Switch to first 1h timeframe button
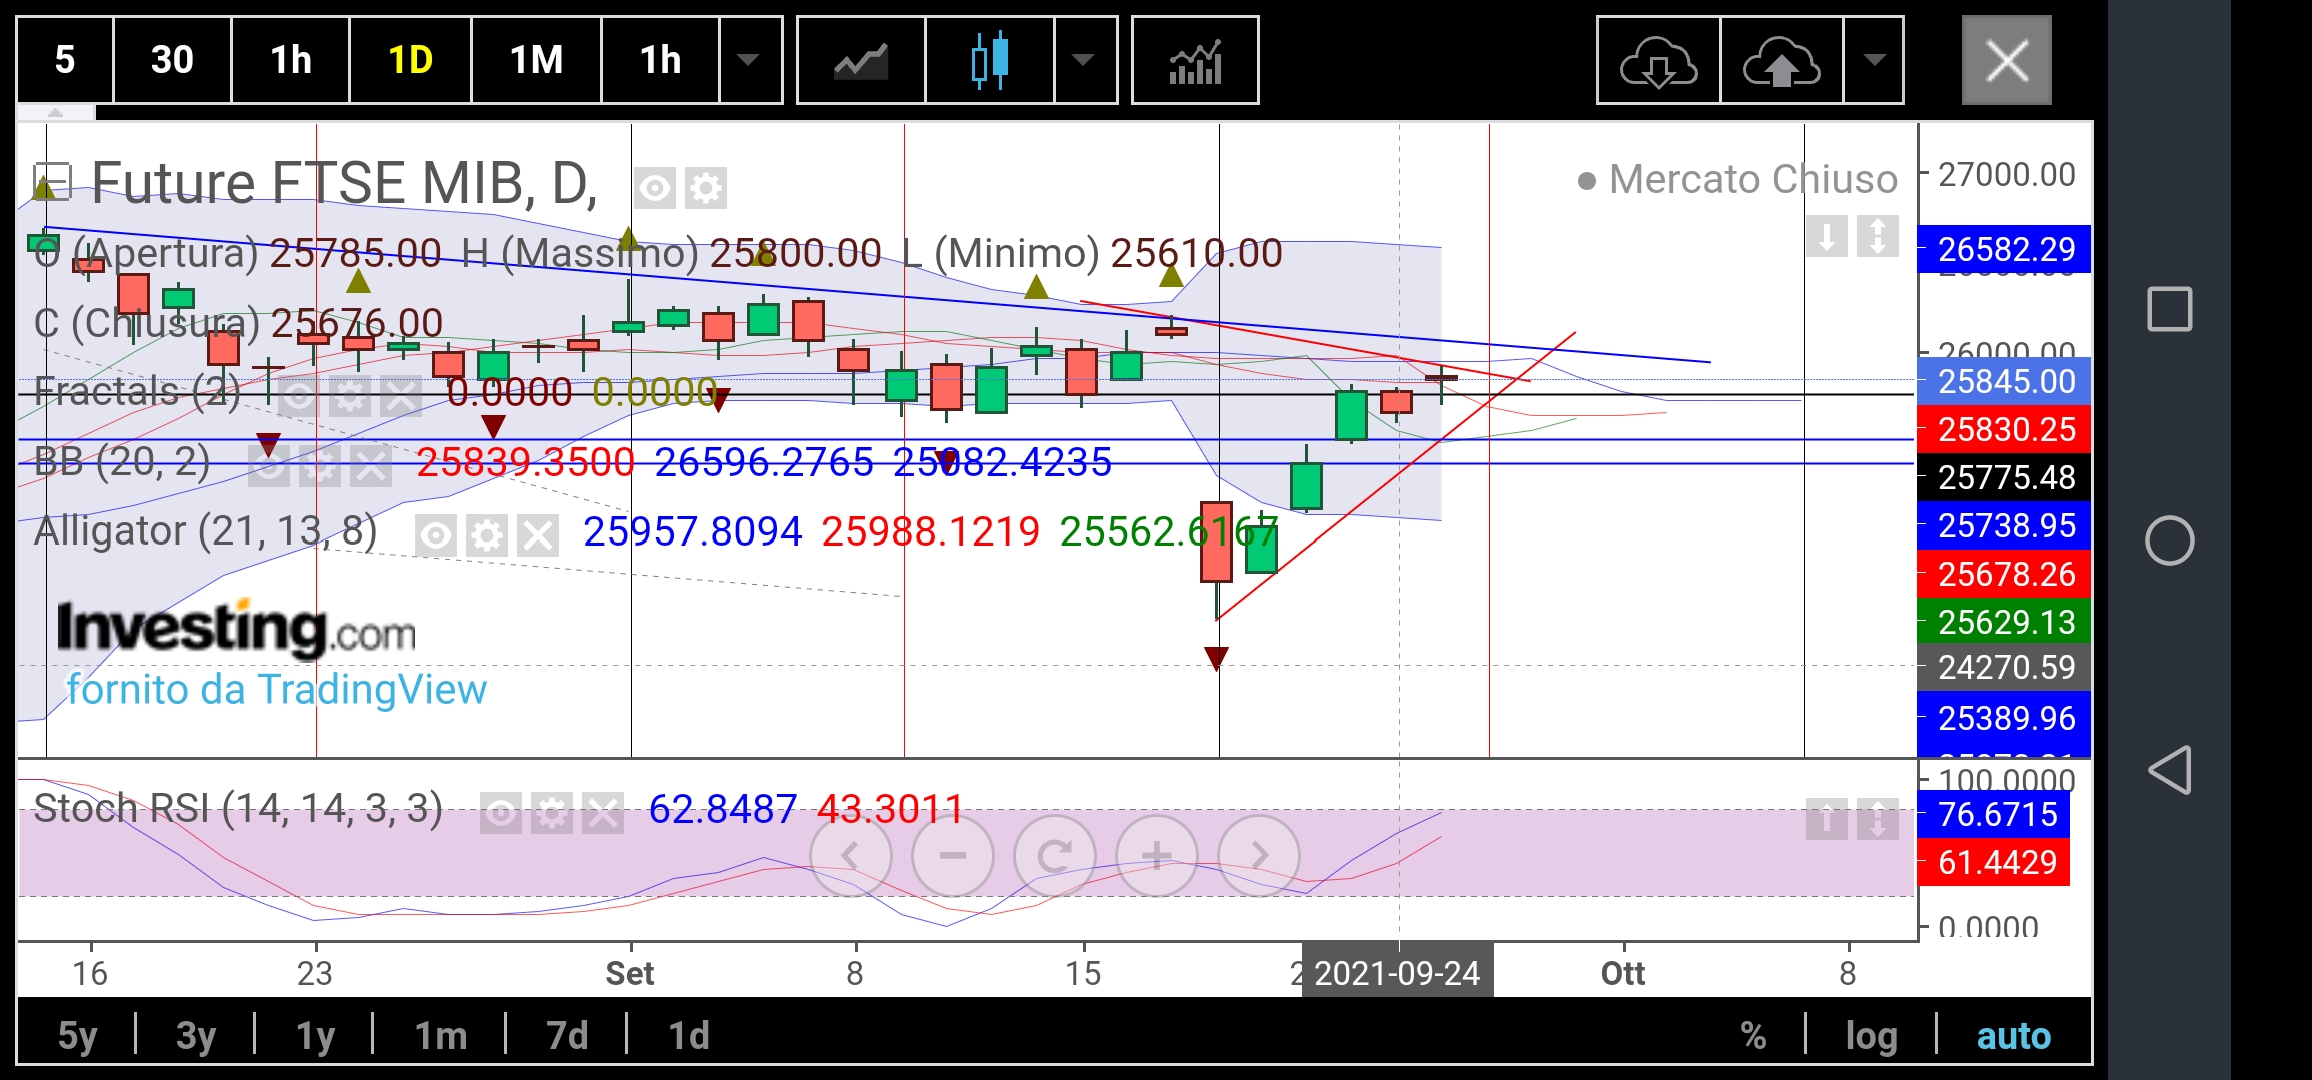2312x1080 pixels. pyautogui.click(x=291, y=60)
